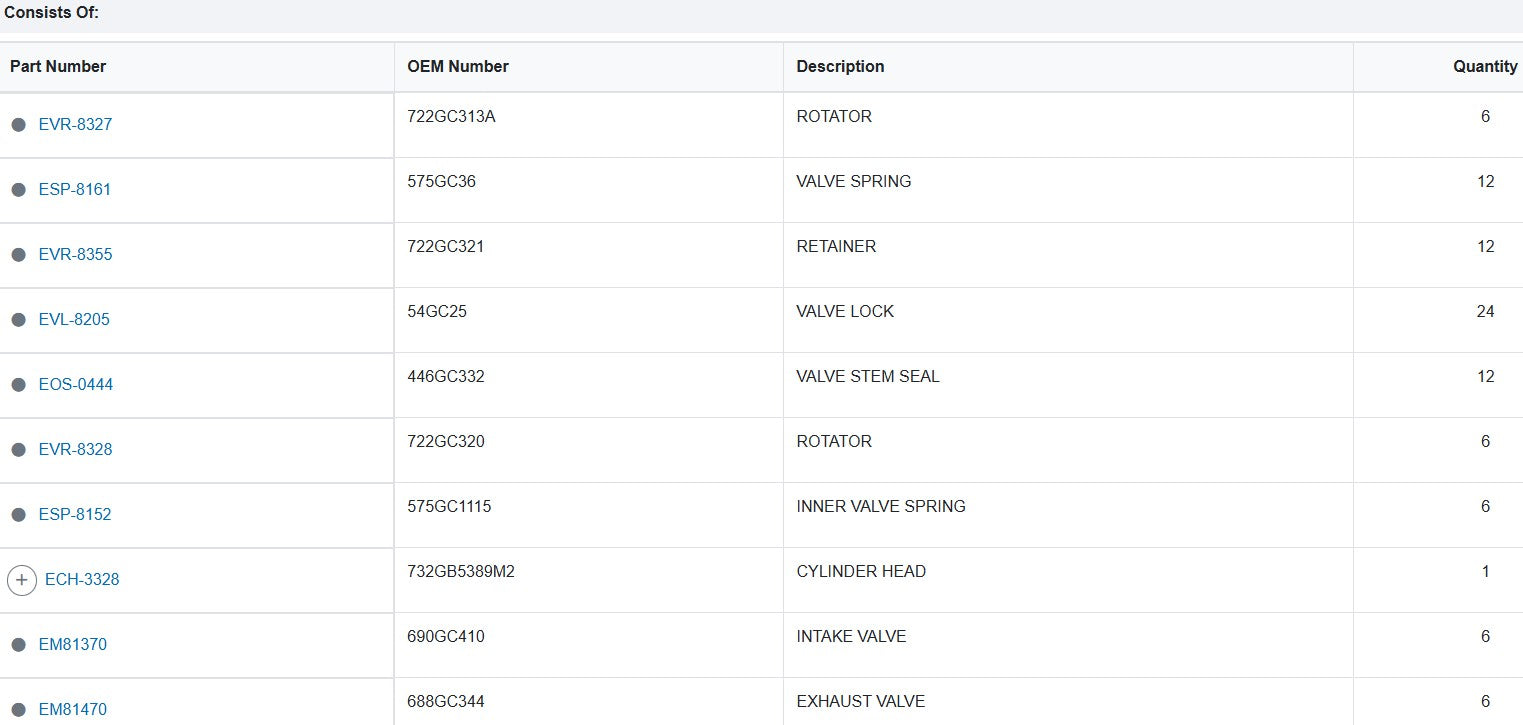Open the EOS-0444 valve stem seal link
This screenshot has width=1523, height=725.
76,385
